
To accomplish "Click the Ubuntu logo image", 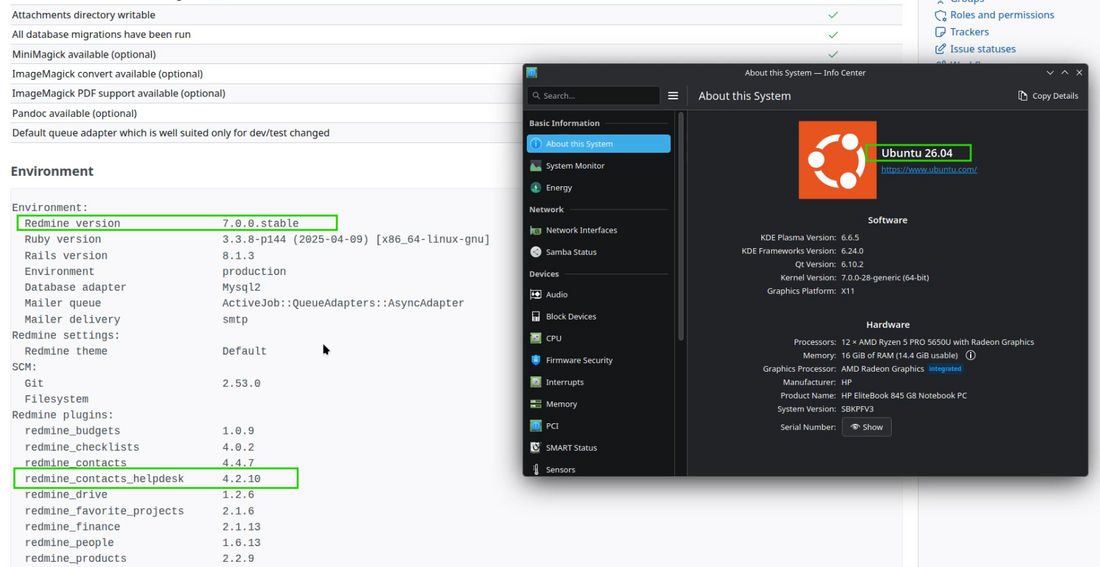I will (838, 160).
